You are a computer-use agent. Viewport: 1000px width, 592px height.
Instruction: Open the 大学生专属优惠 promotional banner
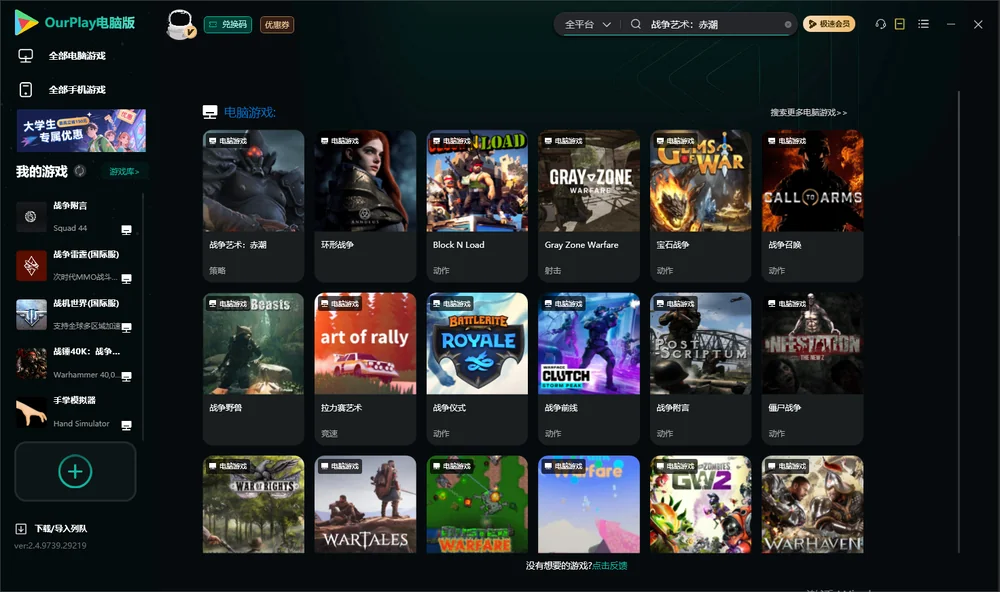[81, 130]
